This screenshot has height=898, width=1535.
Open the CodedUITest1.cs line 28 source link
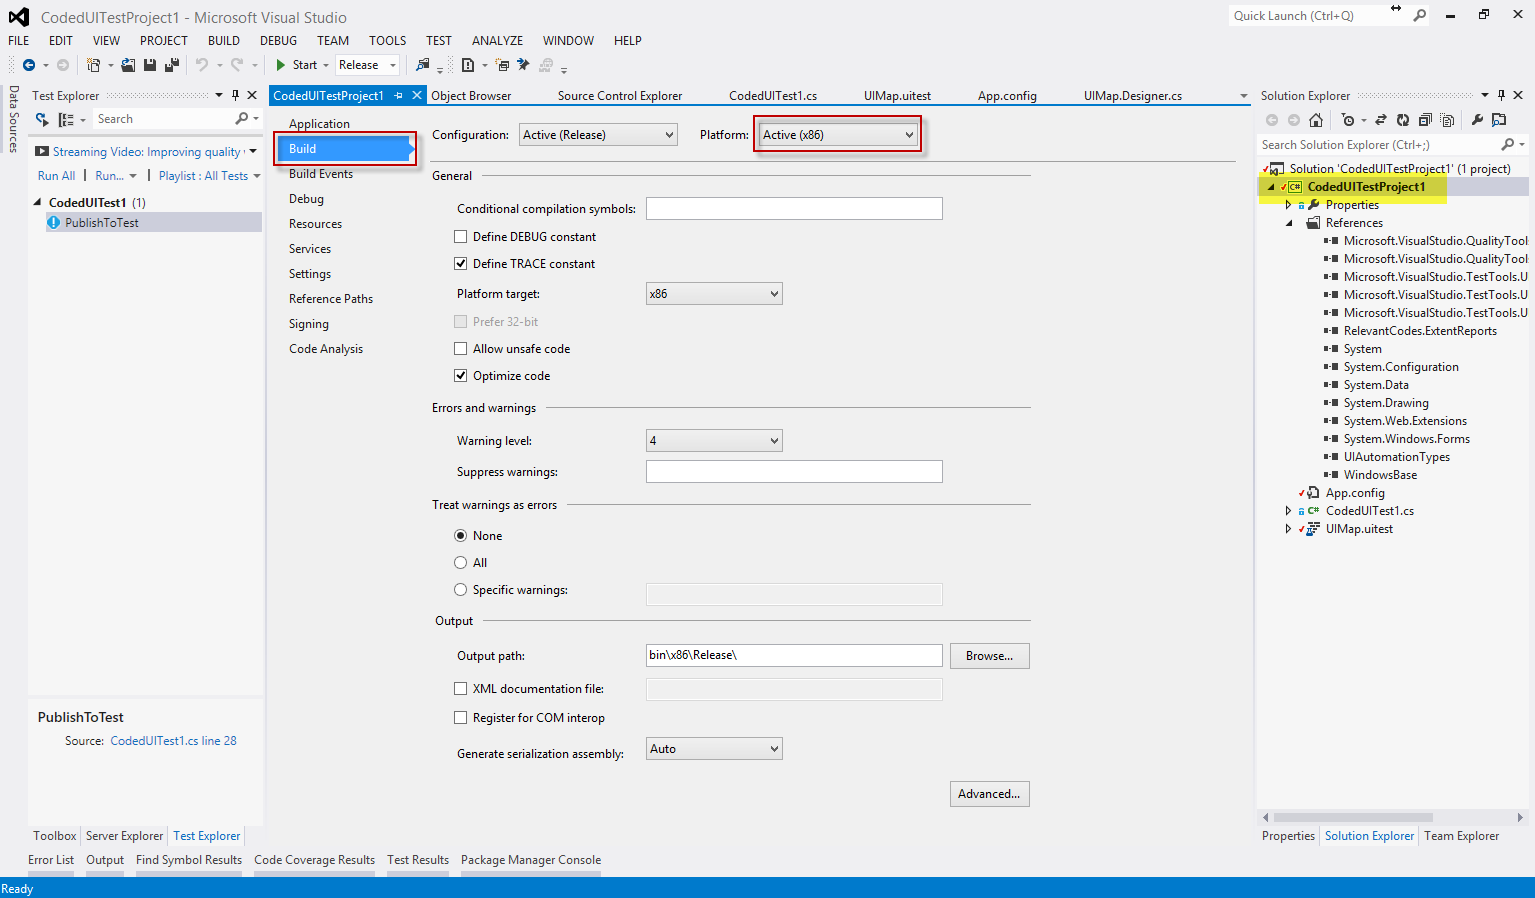tap(173, 741)
